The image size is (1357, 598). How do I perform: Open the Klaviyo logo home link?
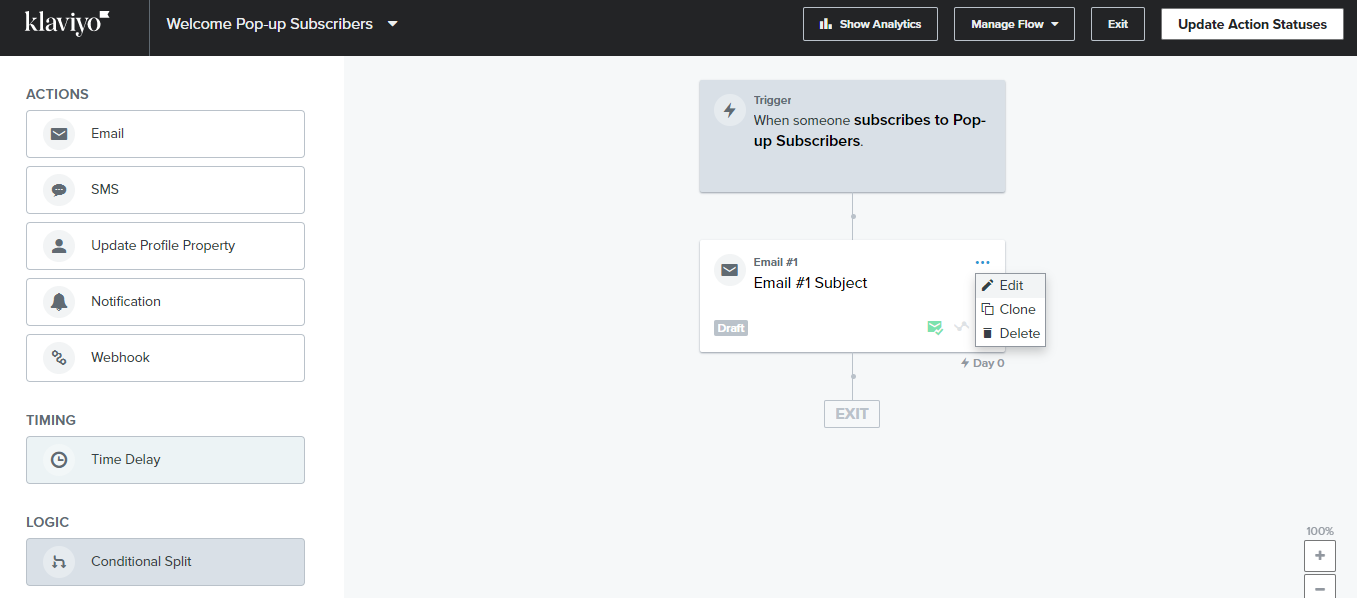coord(68,23)
